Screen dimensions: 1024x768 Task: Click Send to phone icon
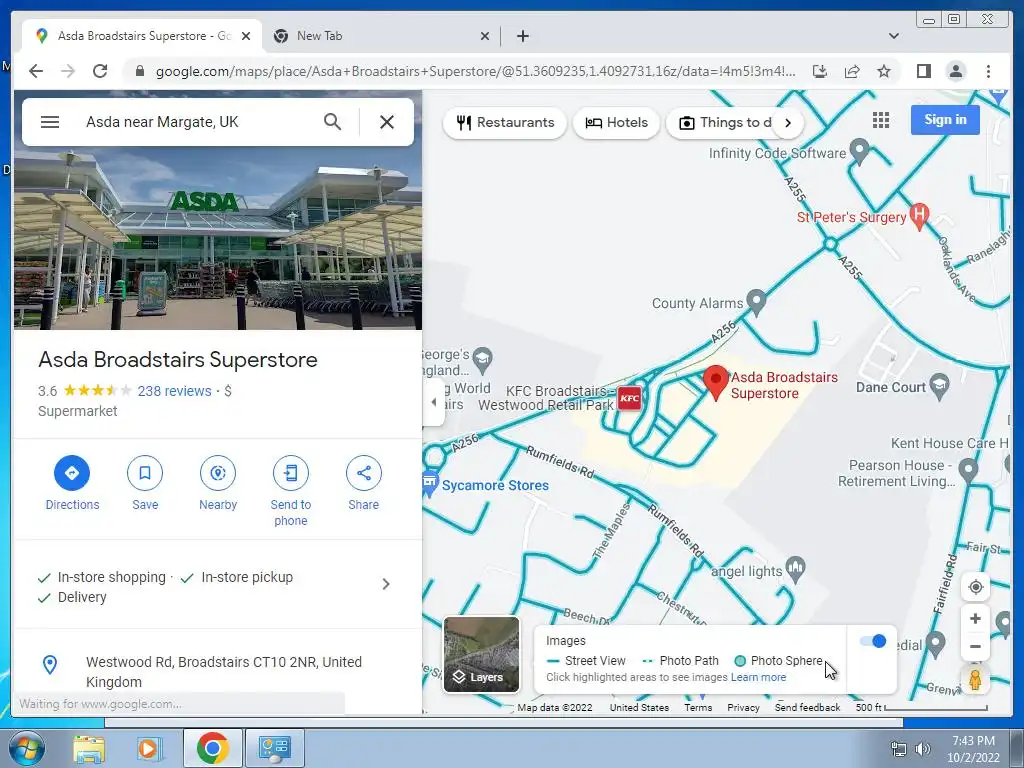(x=291, y=473)
